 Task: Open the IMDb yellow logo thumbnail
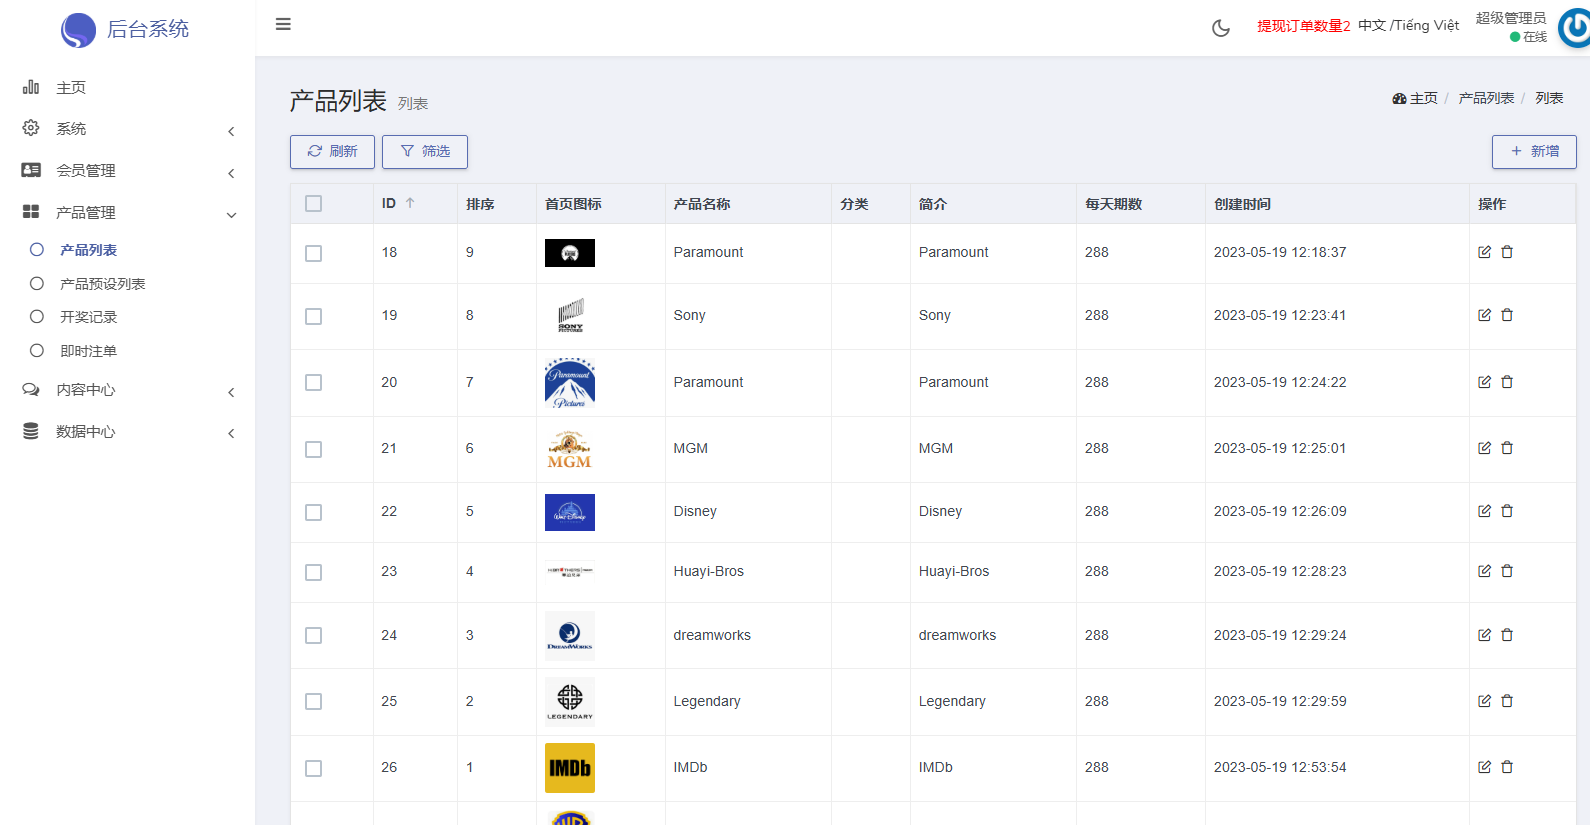570,768
